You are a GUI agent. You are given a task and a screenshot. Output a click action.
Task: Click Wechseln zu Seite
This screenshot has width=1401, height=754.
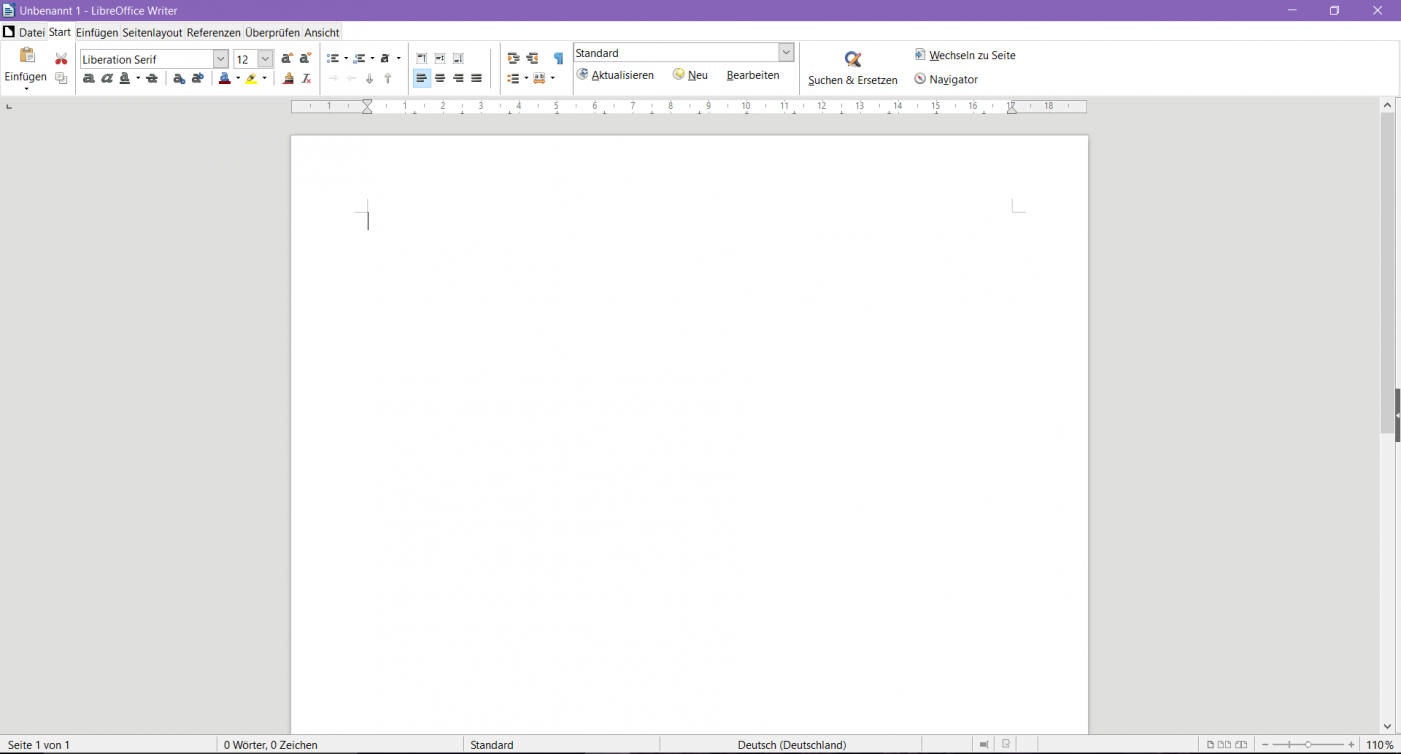pos(965,55)
